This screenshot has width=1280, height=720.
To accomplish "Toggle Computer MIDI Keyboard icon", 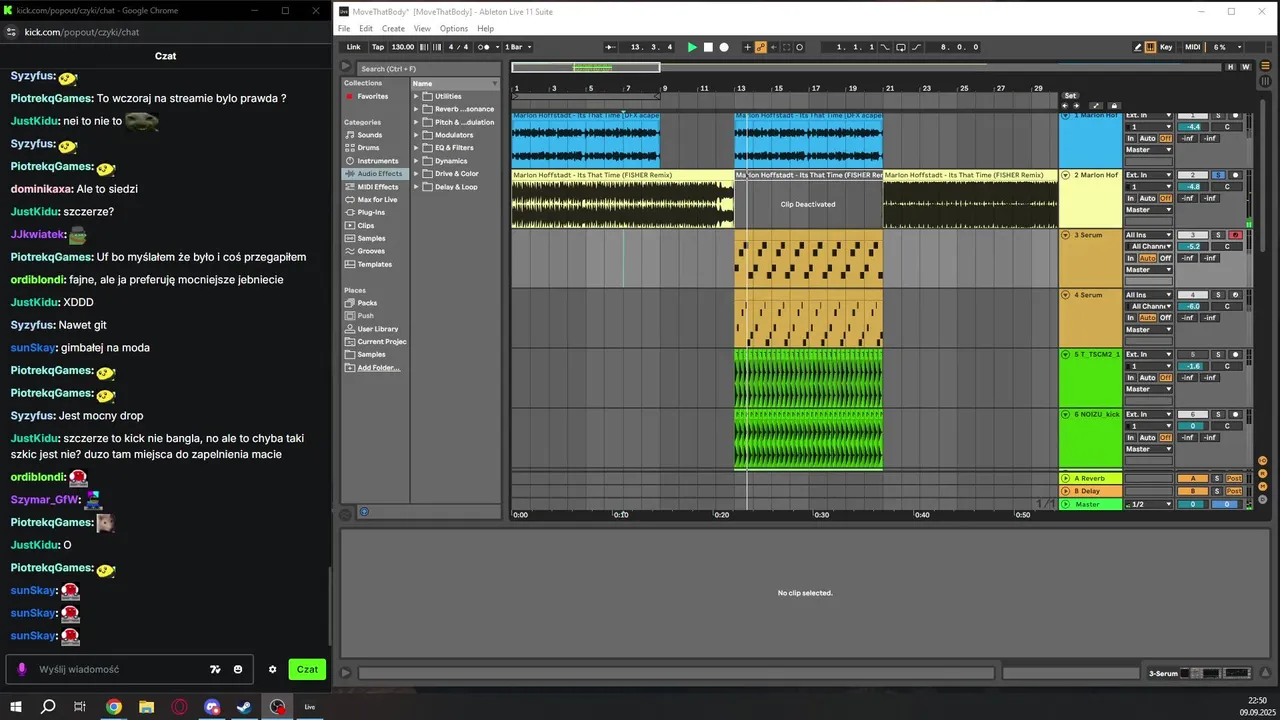I will pos(1151,47).
